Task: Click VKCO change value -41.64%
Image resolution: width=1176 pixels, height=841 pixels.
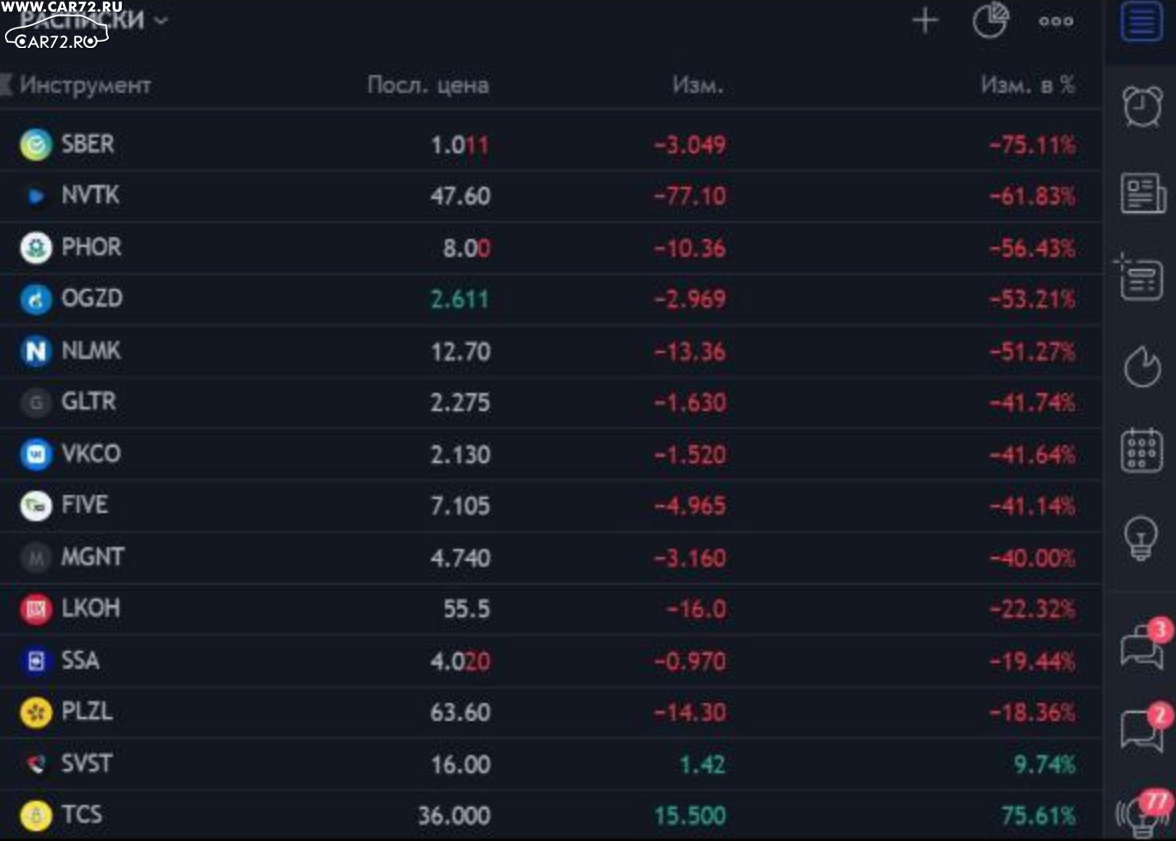Action: point(1032,455)
